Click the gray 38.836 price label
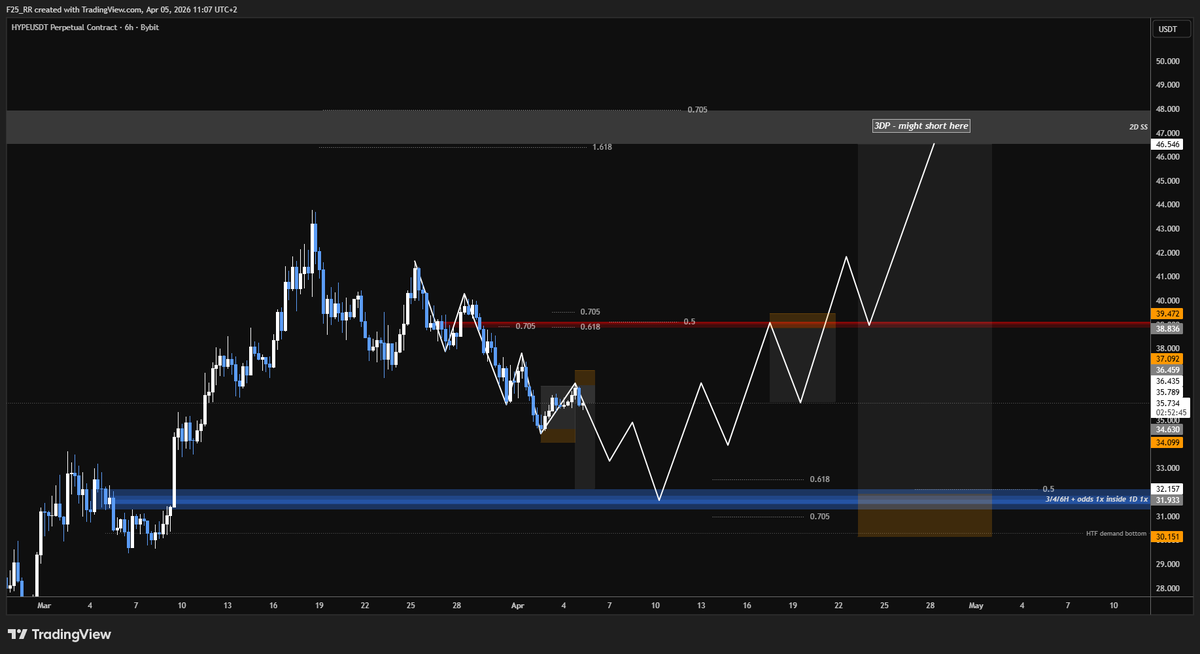 1168,328
